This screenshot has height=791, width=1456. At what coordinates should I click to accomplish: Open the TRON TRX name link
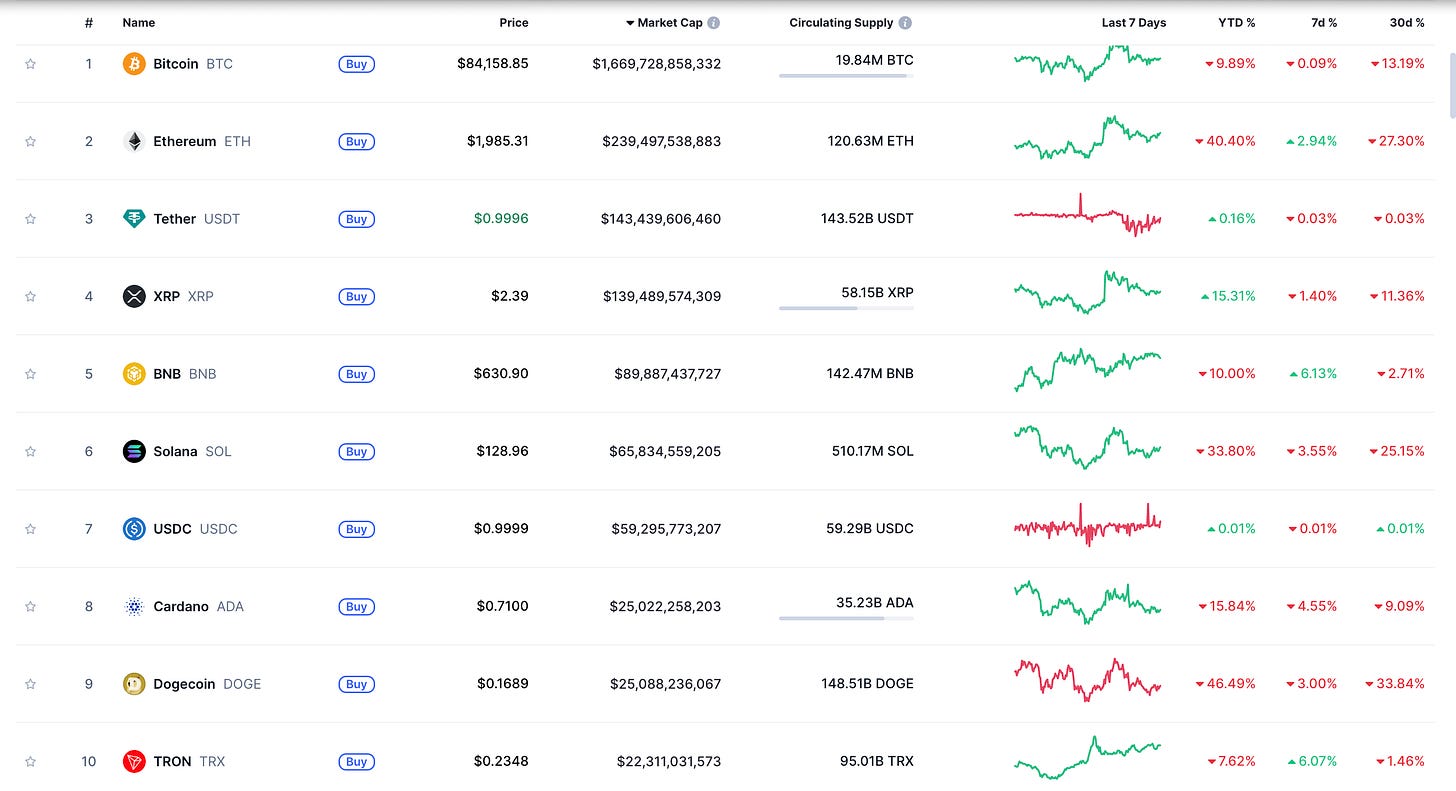pyautogui.click(x=189, y=761)
